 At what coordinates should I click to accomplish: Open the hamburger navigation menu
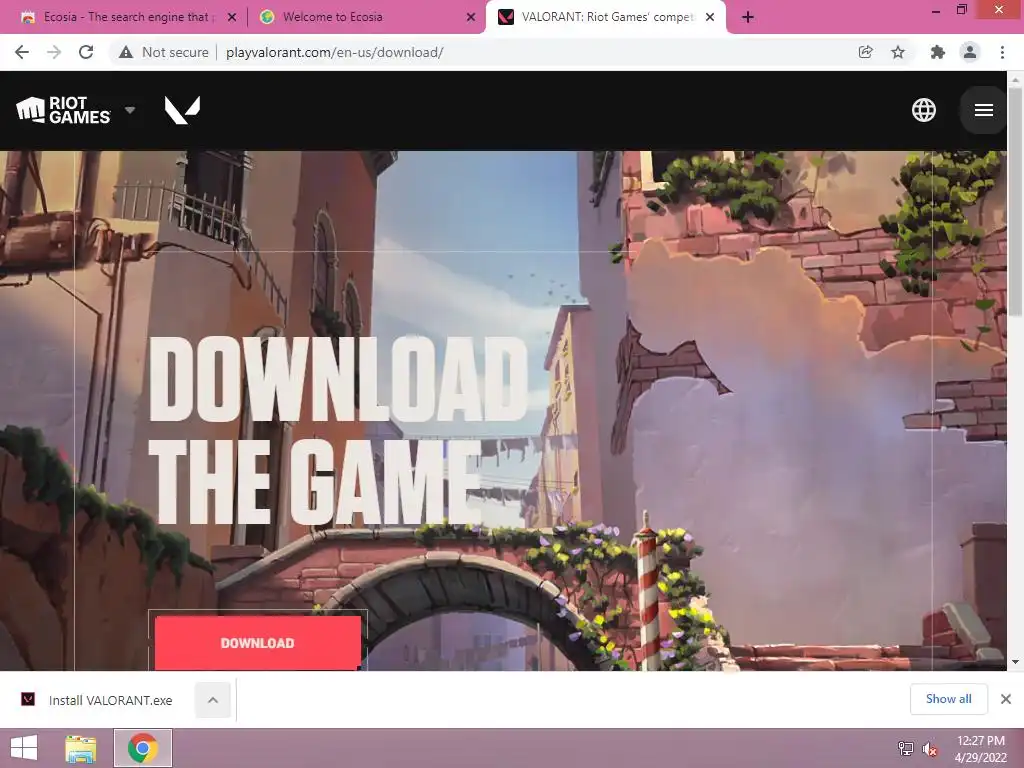984,110
